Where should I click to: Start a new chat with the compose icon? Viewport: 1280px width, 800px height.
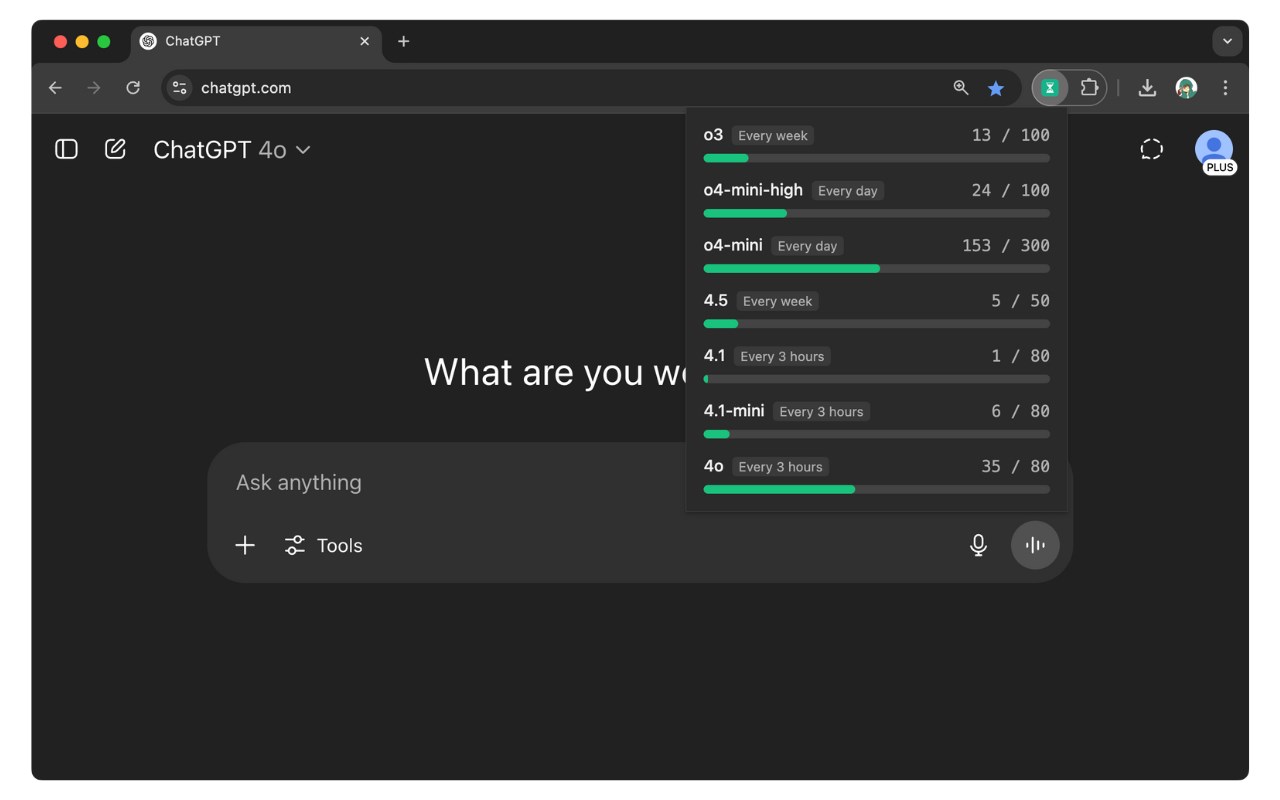pos(115,149)
